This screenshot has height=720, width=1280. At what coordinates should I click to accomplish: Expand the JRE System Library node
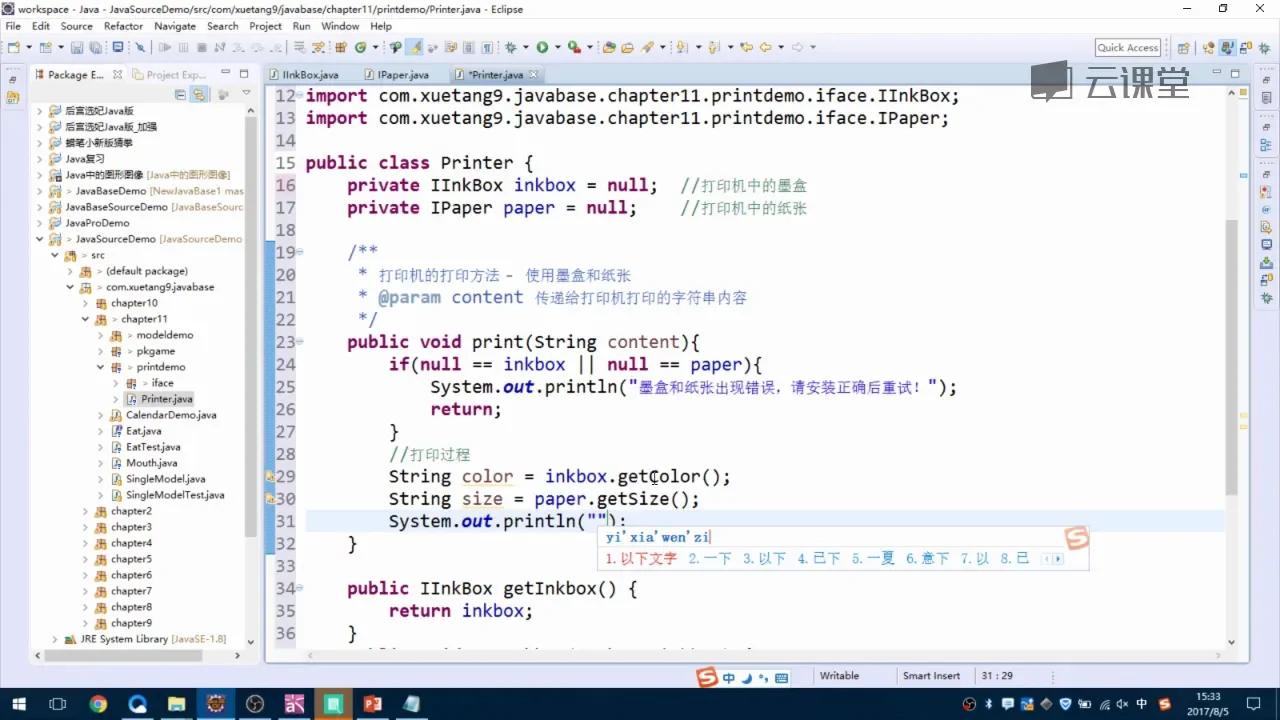[x=54, y=639]
